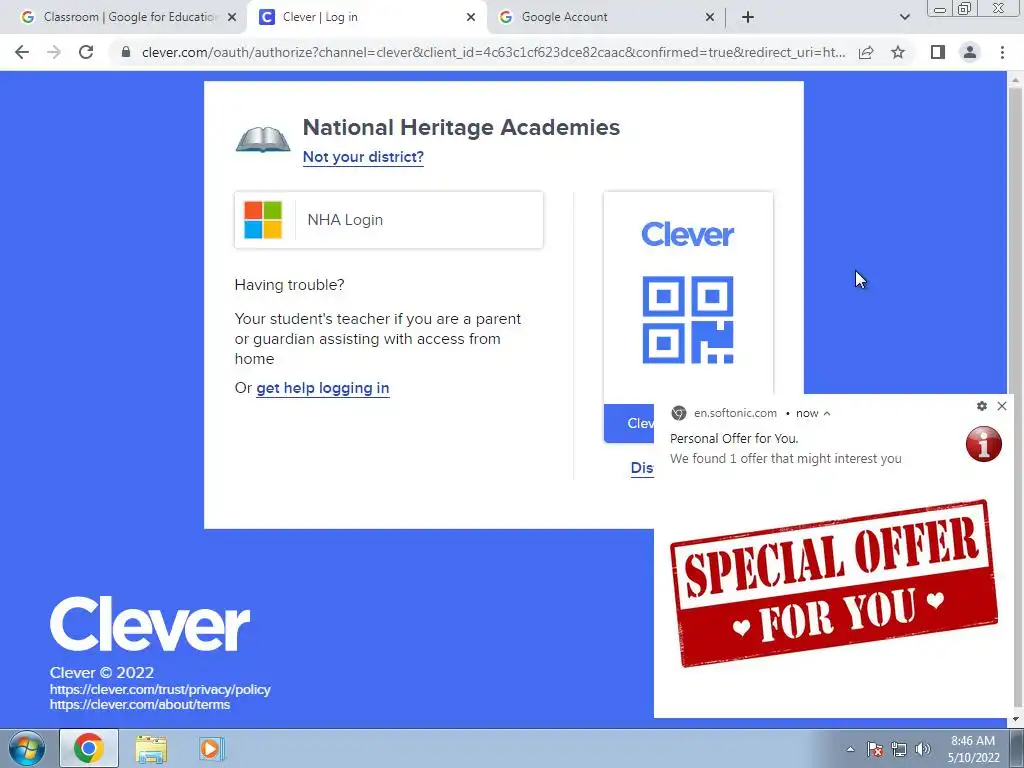
Task: Open the browser side panel icon
Action: pyautogui.click(x=938, y=52)
